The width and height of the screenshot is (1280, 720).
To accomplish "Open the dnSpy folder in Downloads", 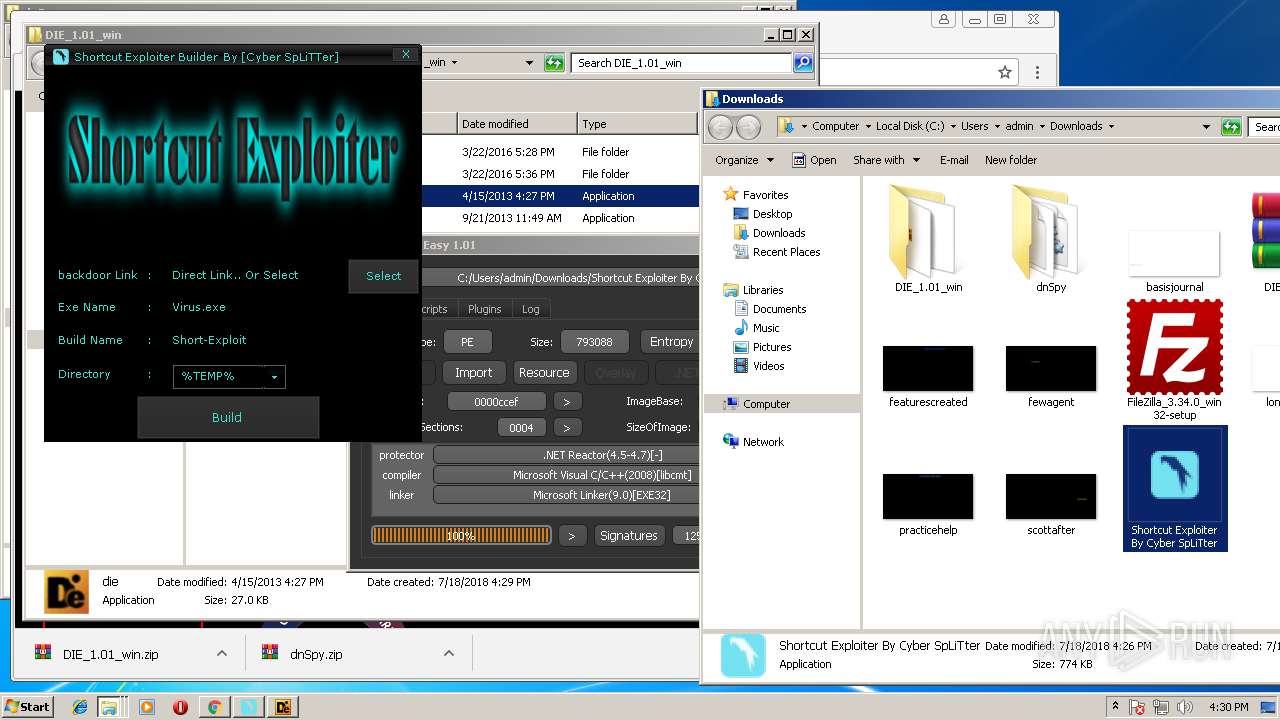I will pyautogui.click(x=1051, y=238).
